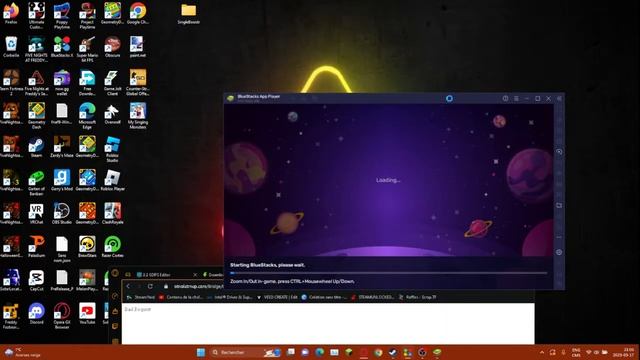Viewport: 640px width, 360px height.
Task: Open the Windows Start menu
Action: pyautogui.click(x=201, y=352)
